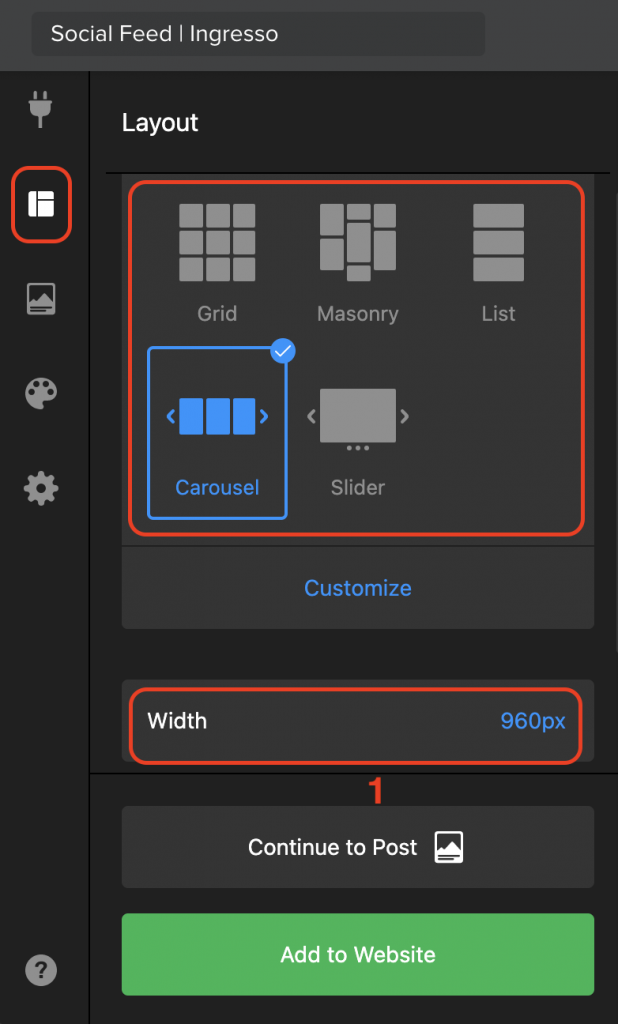Open the Settings gear icon in sidebar
The image size is (618, 1024).
tap(41, 488)
